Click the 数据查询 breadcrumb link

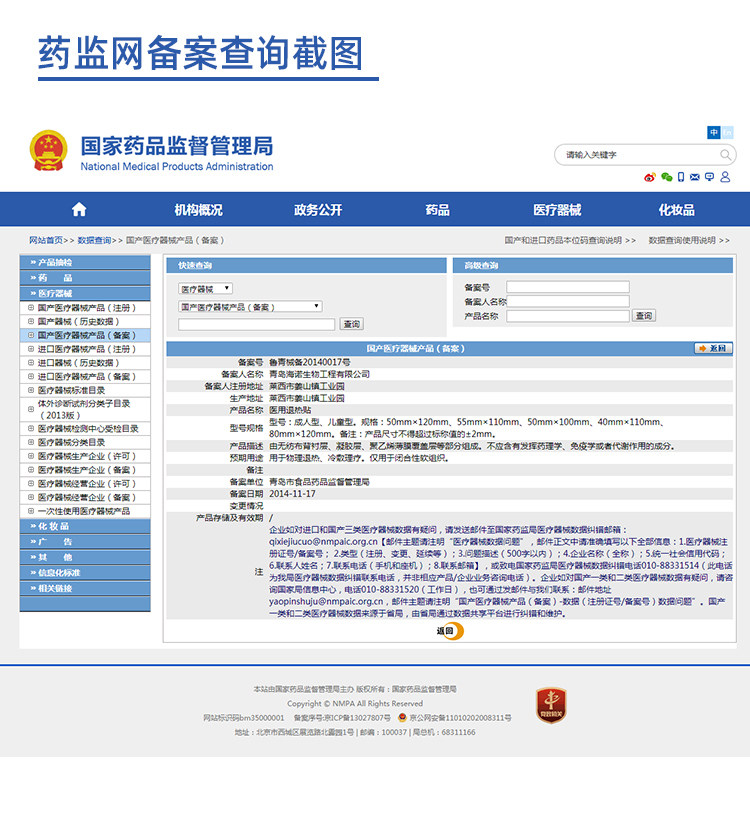(x=94, y=240)
